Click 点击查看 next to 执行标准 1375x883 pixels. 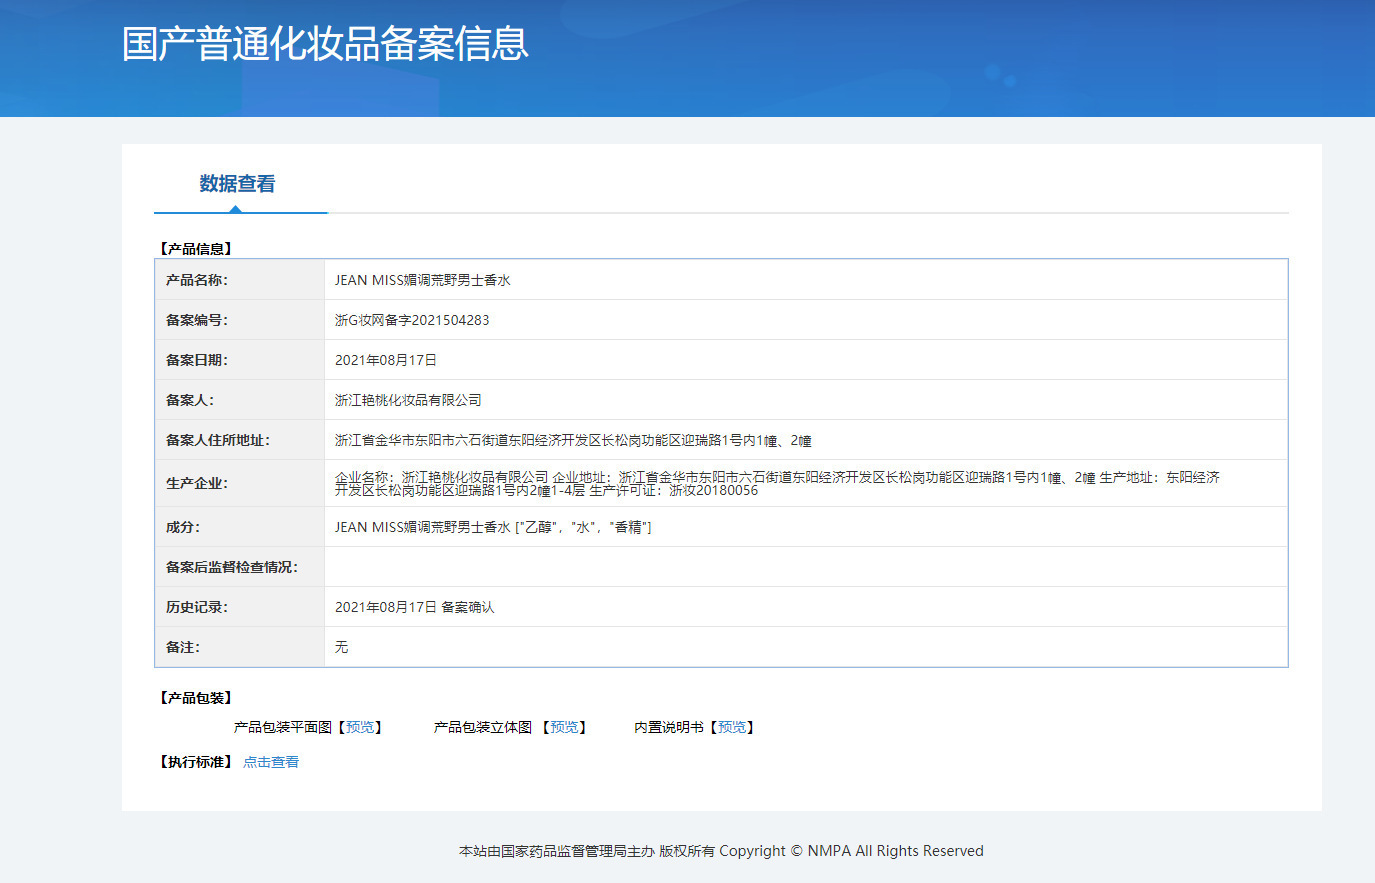coord(271,762)
